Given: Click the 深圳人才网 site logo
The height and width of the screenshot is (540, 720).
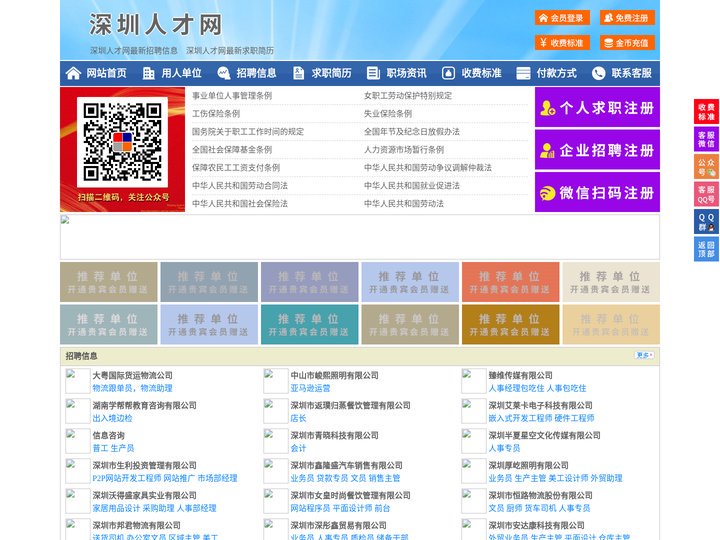Looking at the screenshot, I should pos(156,24).
